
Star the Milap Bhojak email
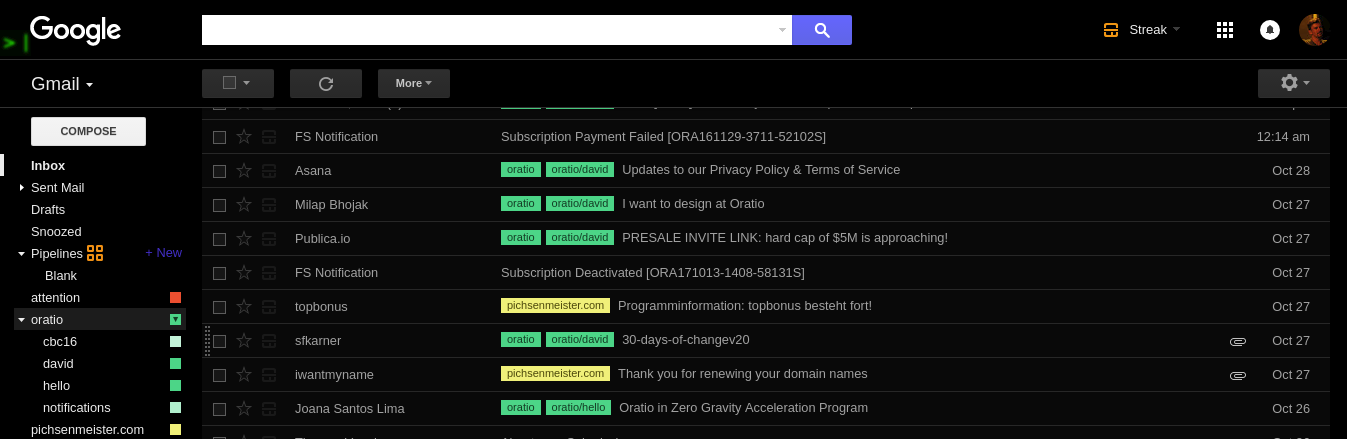point(244,204)
